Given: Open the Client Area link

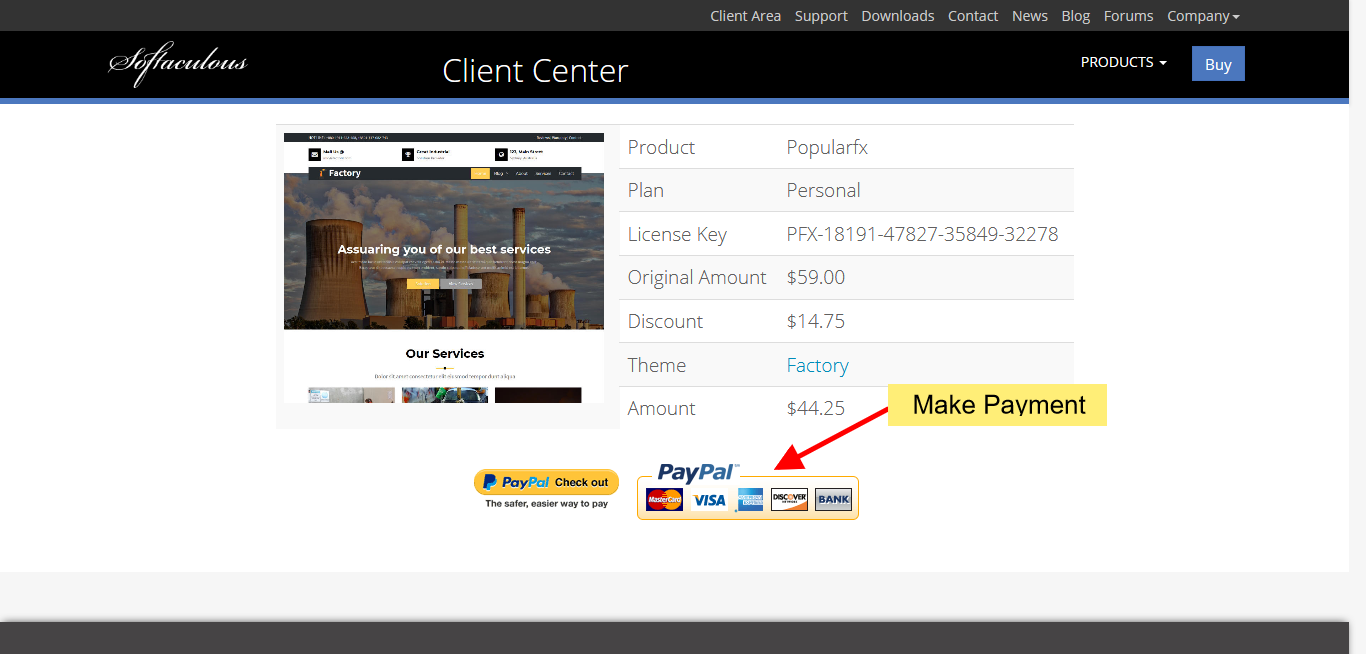Looking at the screenshot, I should point(745,16).
